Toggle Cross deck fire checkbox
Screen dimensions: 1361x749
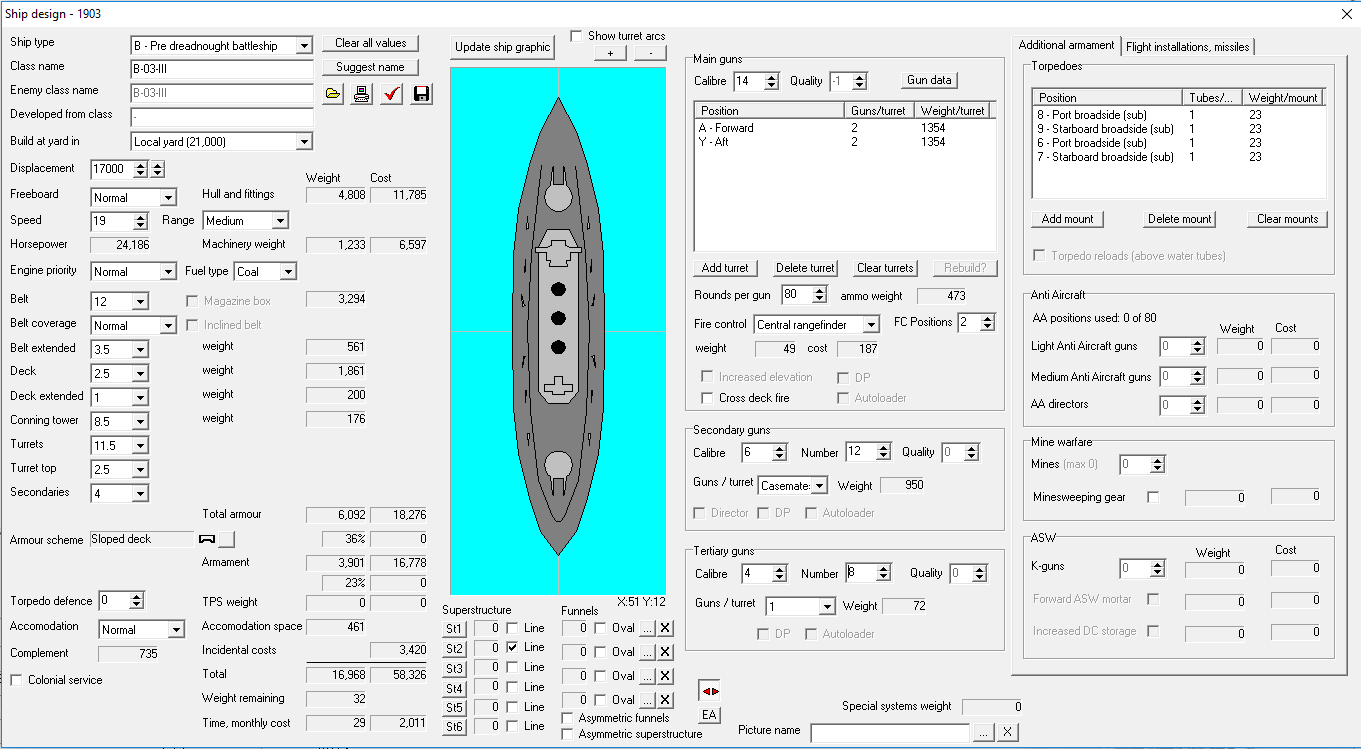pos(708,398)
